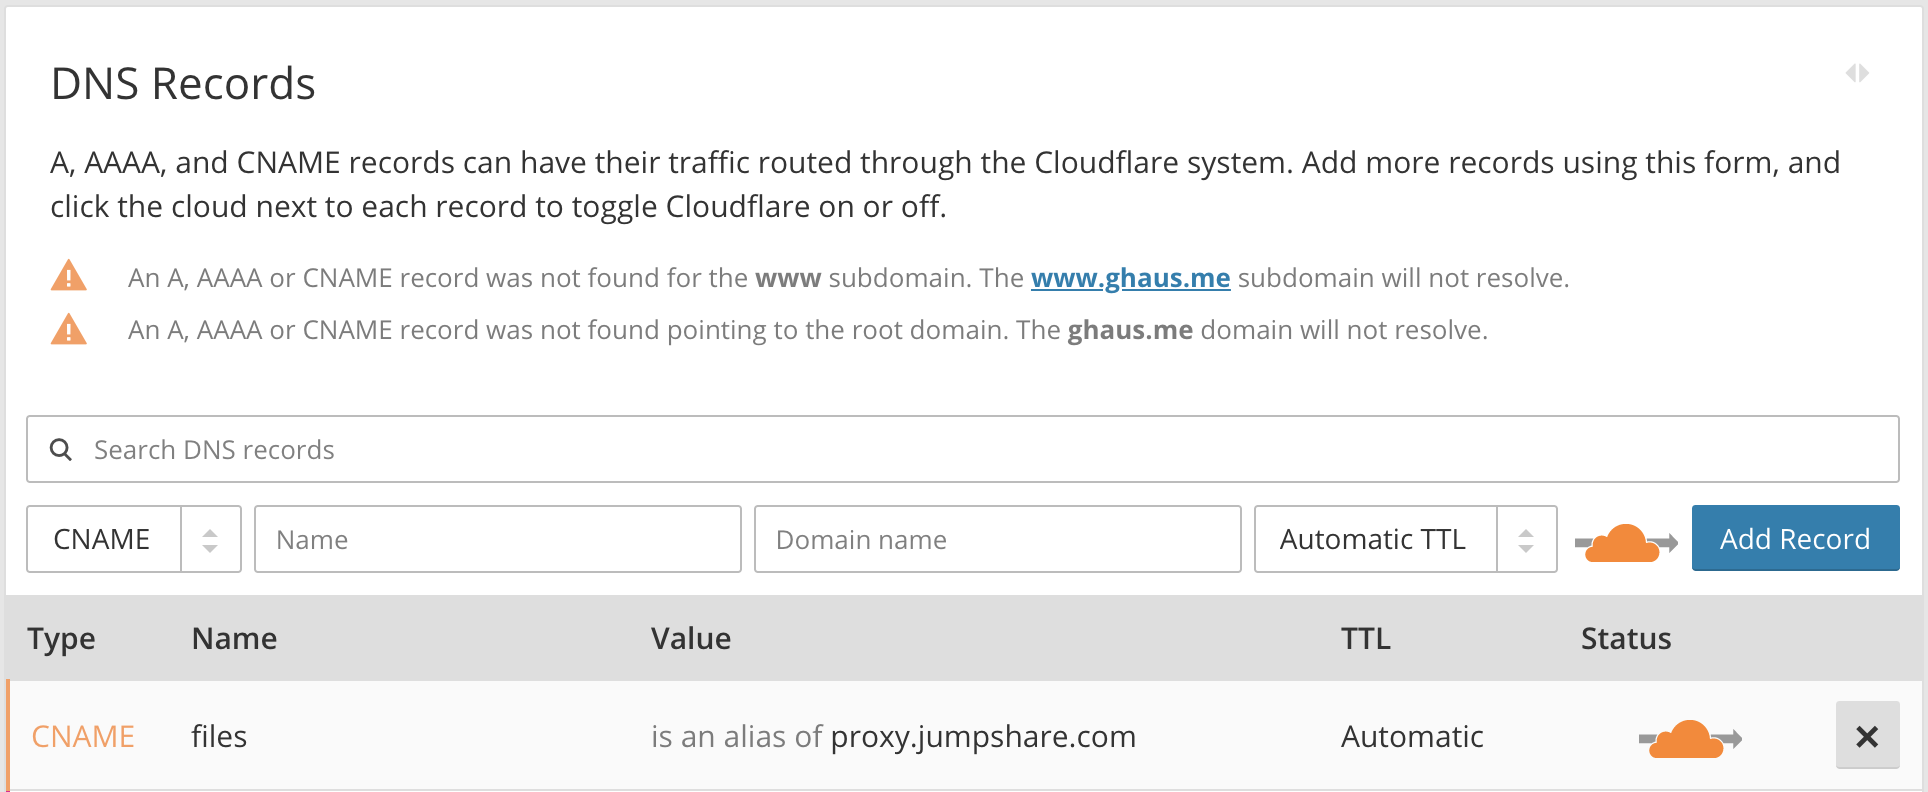The image size is (1928, 792).
Task: Open the www.ghaus.me link
Action: [x=1130, y=278]
